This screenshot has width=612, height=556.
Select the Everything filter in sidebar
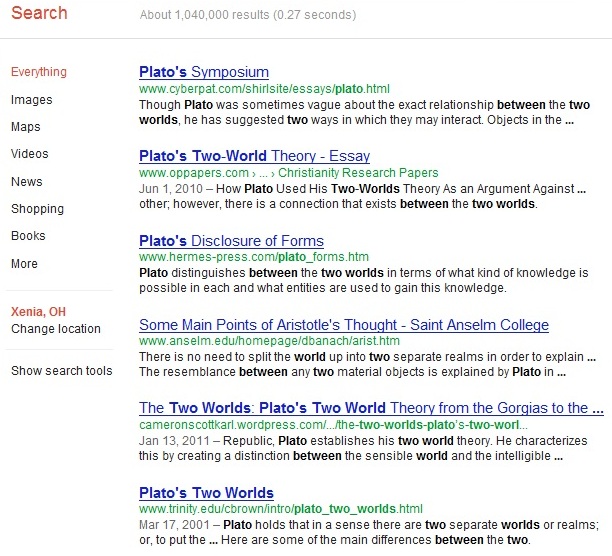39,72
